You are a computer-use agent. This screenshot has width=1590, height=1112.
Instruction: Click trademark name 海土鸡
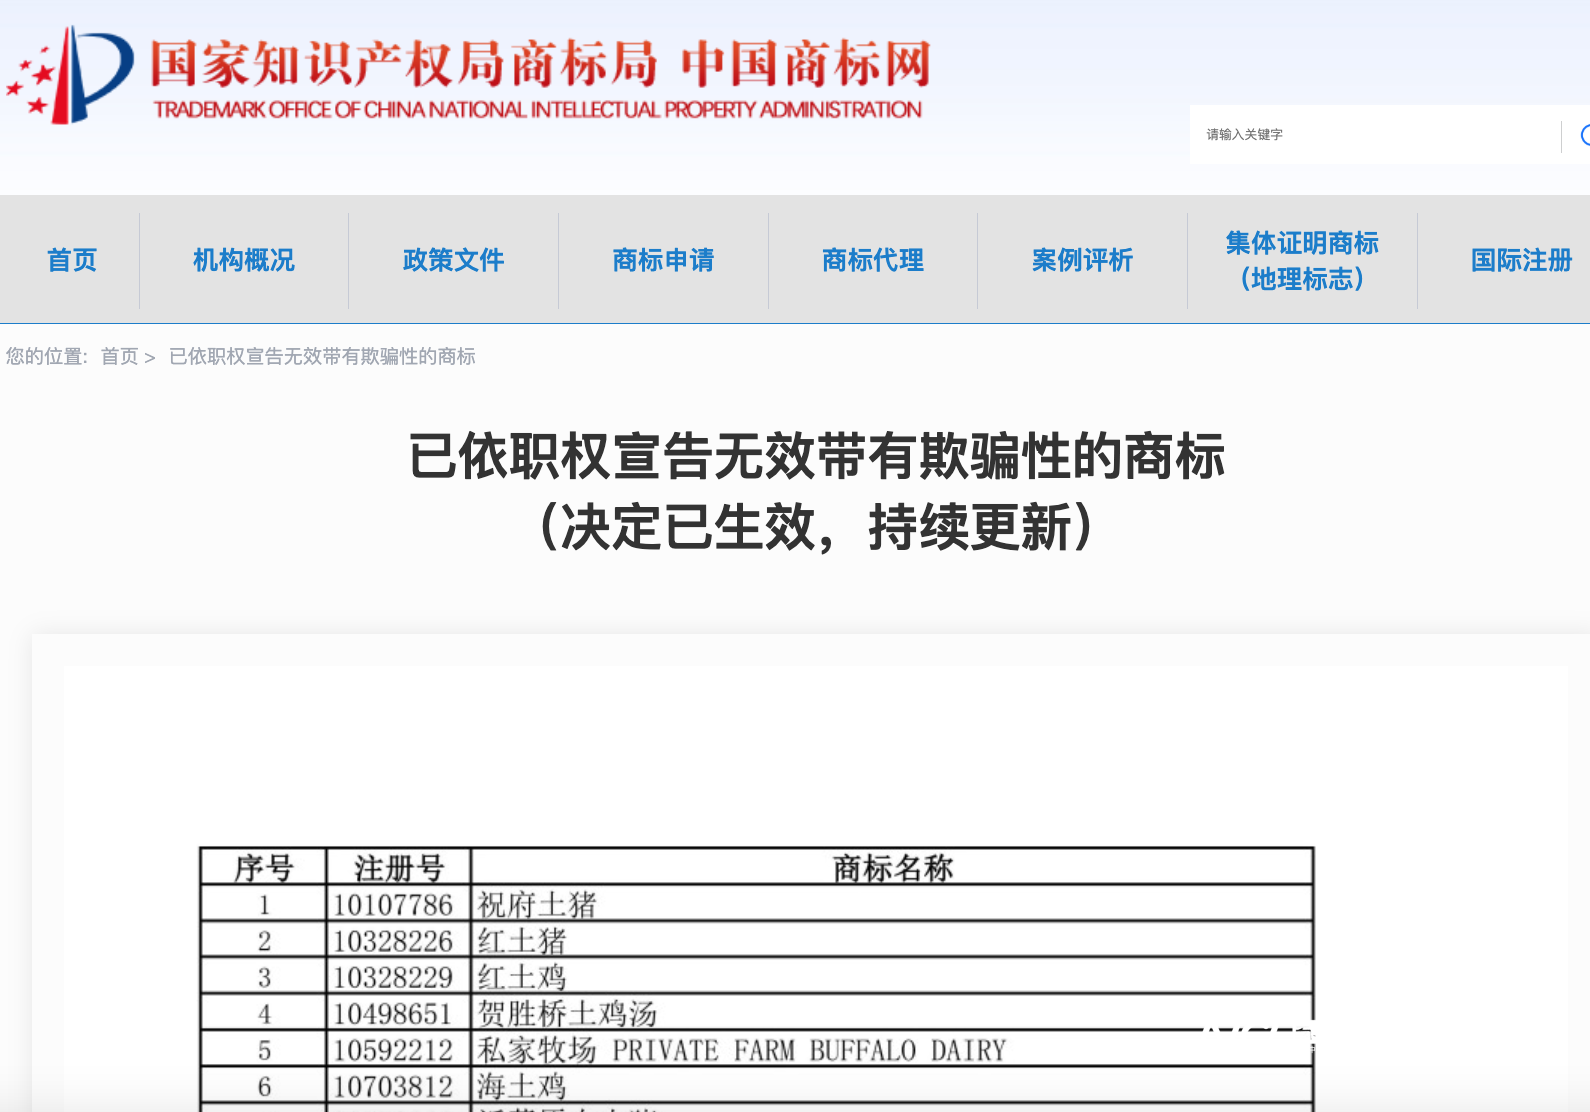click(522, 1086)
